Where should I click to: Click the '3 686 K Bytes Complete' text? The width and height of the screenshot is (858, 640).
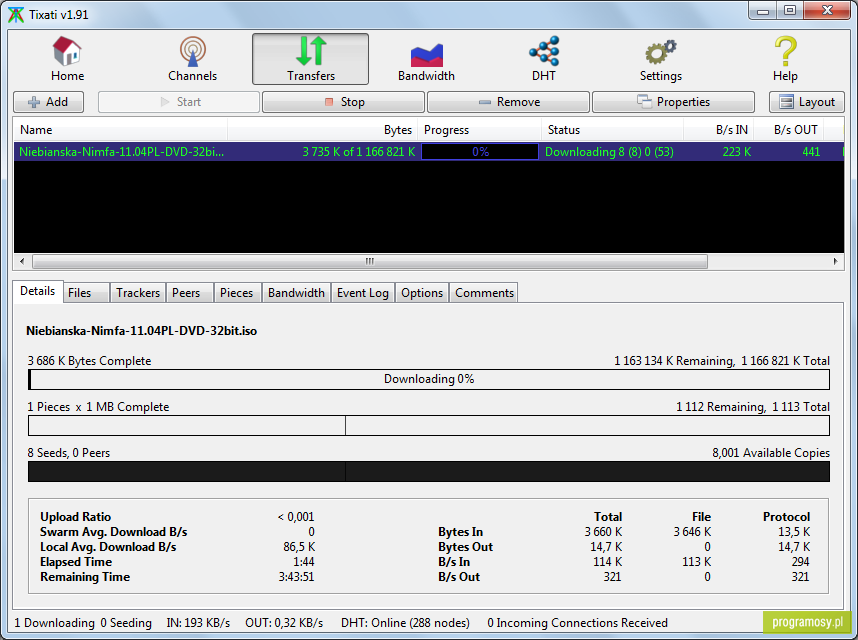pyautogui.click(x=89, y=361)
